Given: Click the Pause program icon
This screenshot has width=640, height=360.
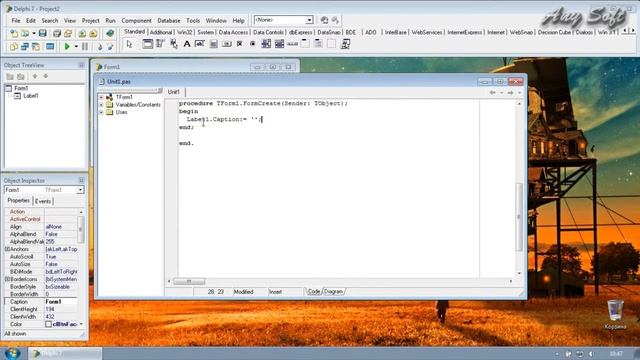Looking at the screenshot, I should click(85, 47).
